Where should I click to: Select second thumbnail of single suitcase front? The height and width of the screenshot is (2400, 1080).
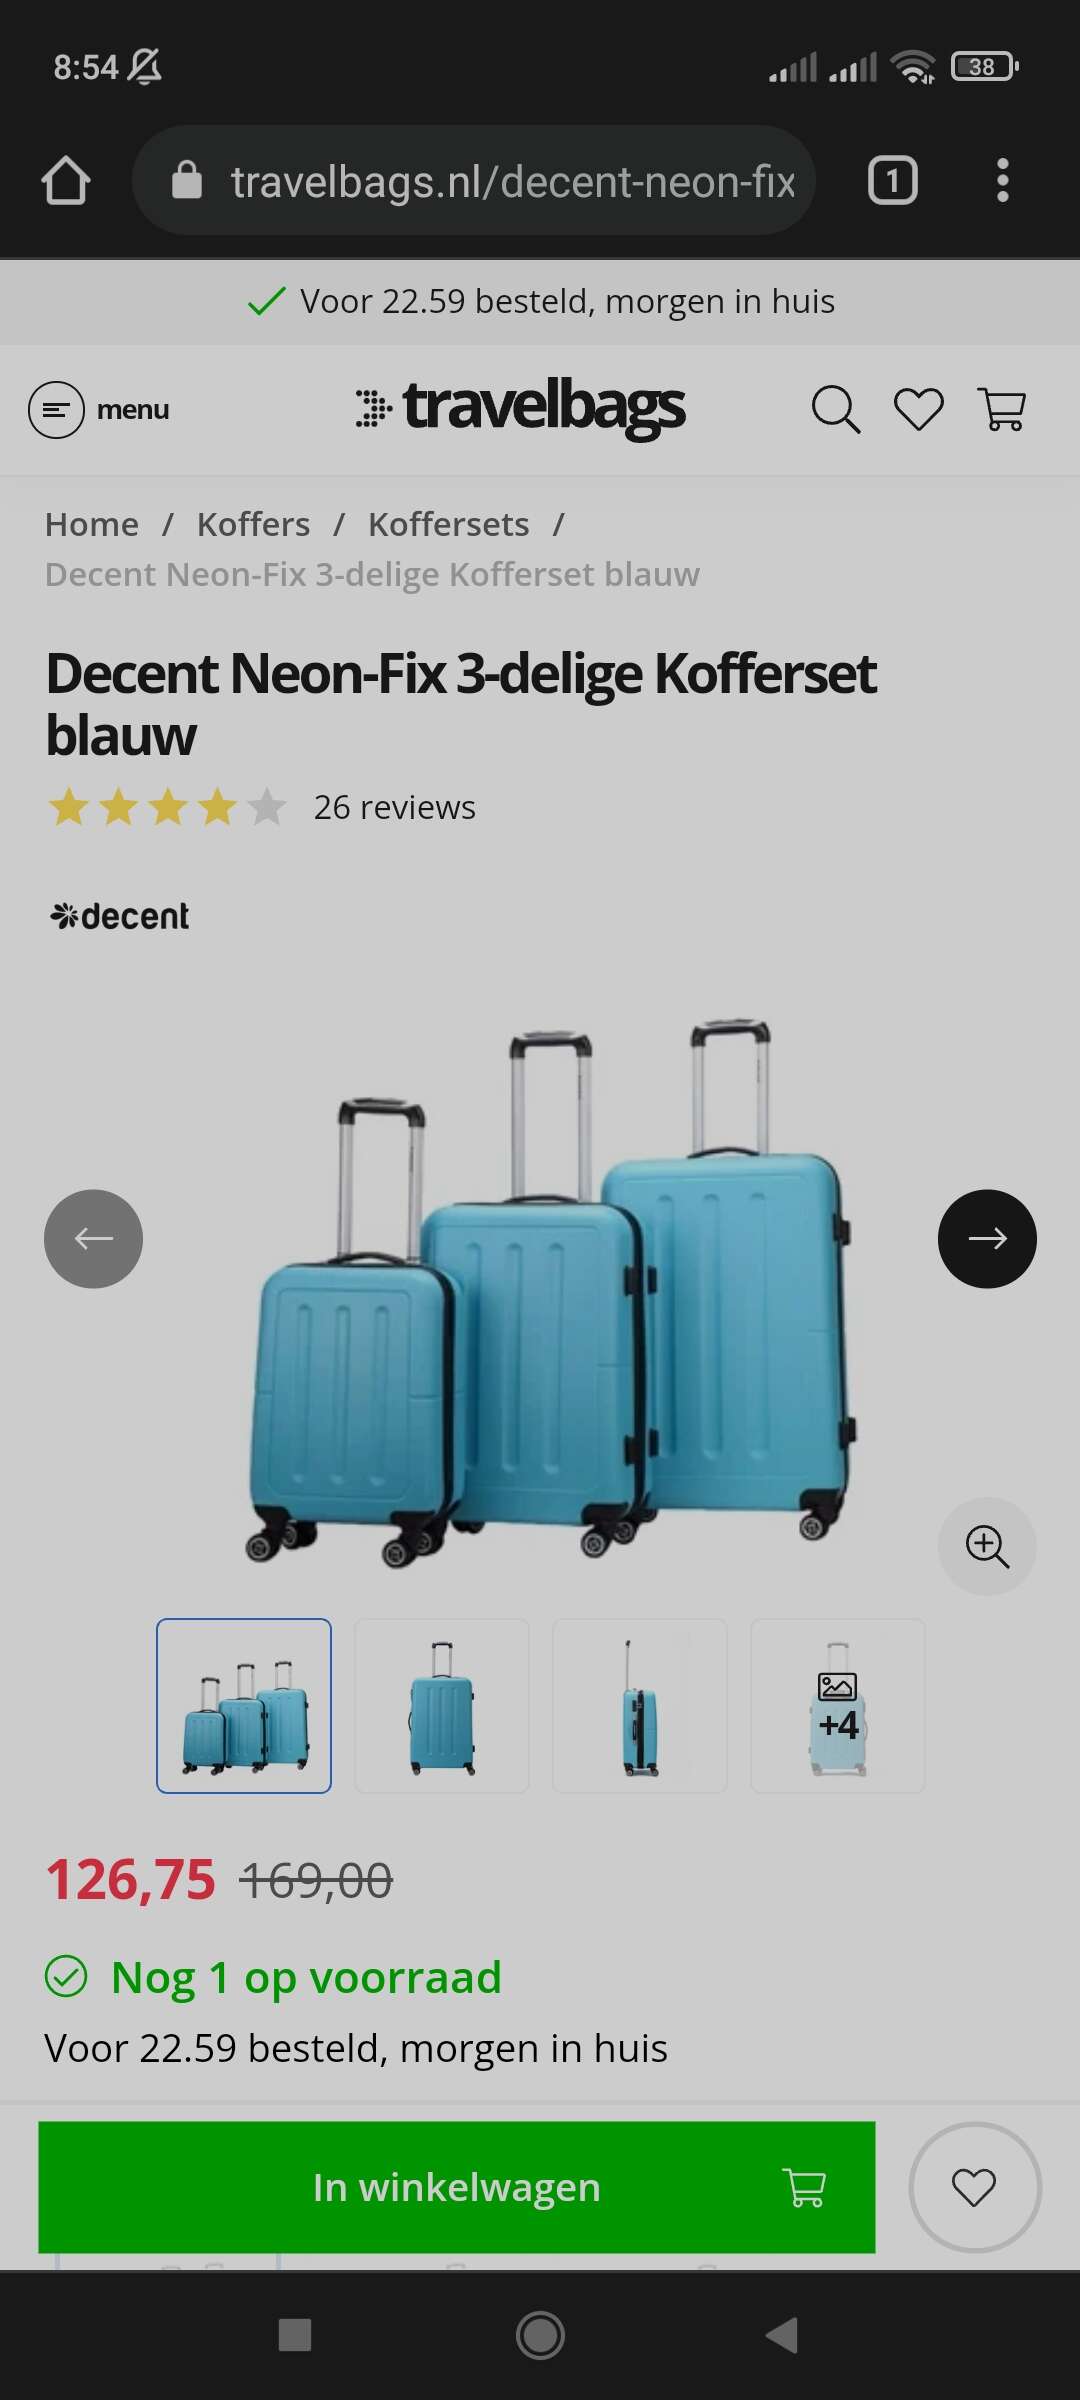click(442, 1706)
